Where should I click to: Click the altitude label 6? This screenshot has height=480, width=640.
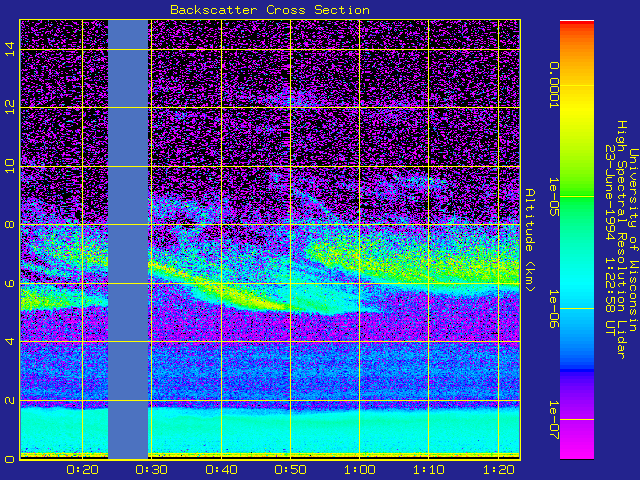point(10,283)
